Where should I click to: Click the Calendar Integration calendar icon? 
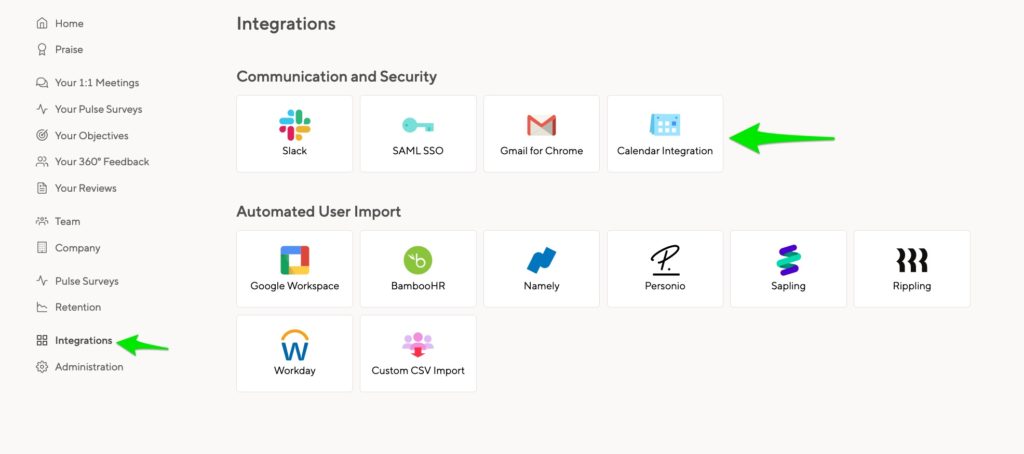(x=665, y=124)
